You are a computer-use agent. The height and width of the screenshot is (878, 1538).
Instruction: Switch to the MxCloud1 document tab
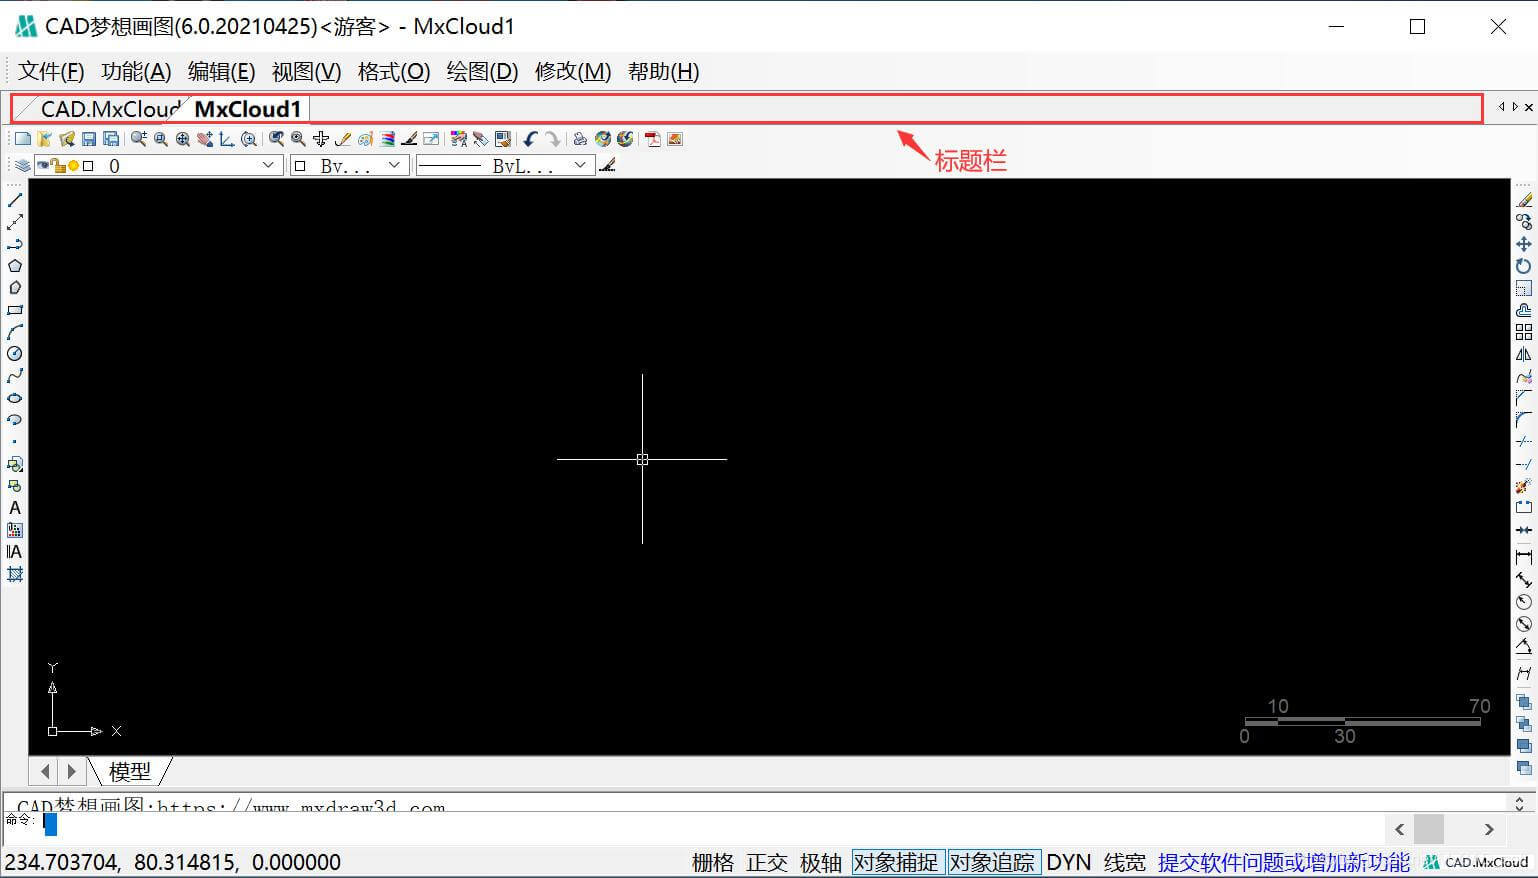click(x=248, y=109)
